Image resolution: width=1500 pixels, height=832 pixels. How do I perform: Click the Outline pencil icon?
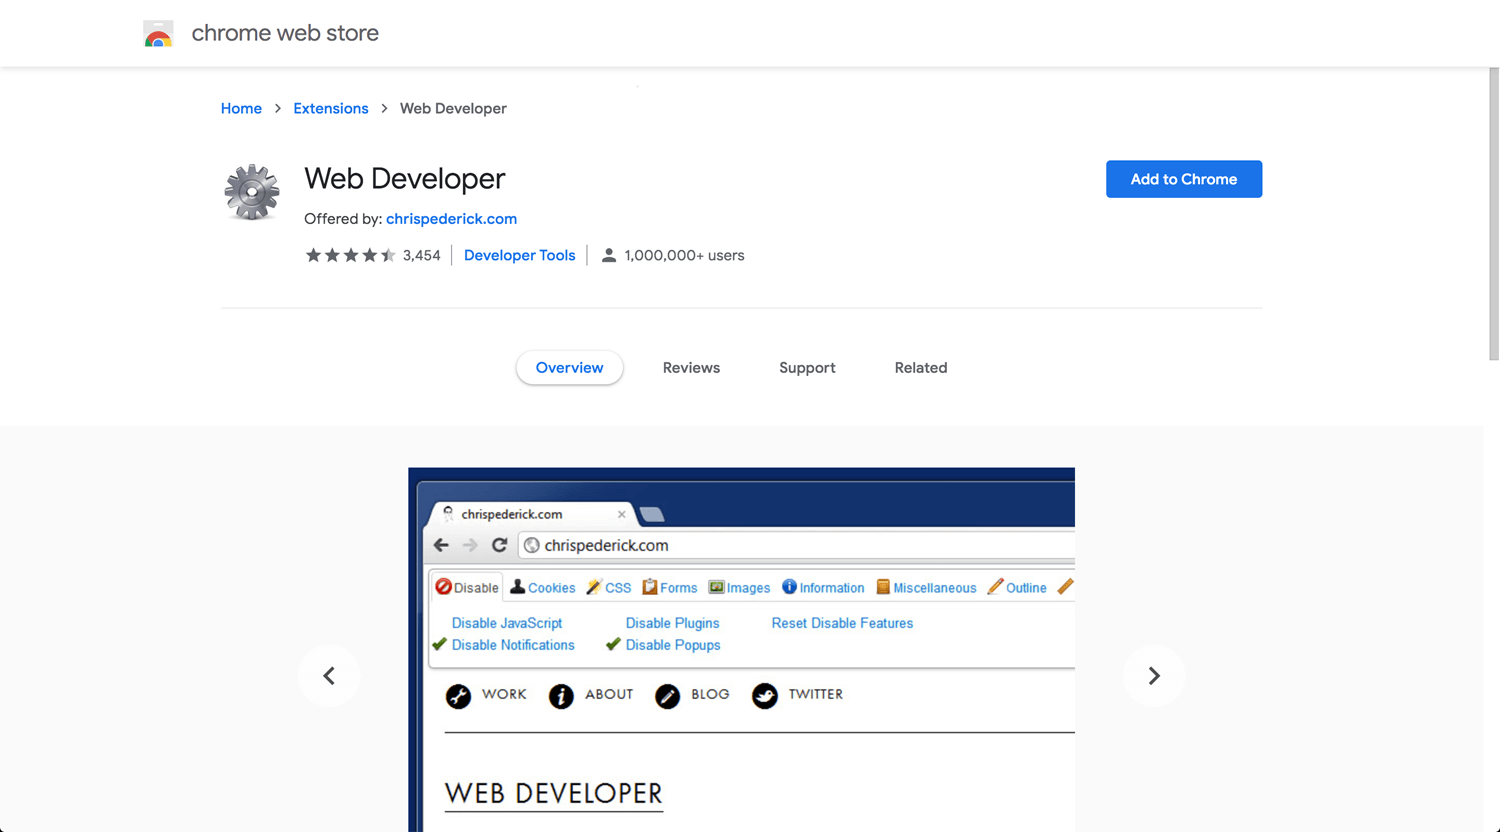coord(995,587)
